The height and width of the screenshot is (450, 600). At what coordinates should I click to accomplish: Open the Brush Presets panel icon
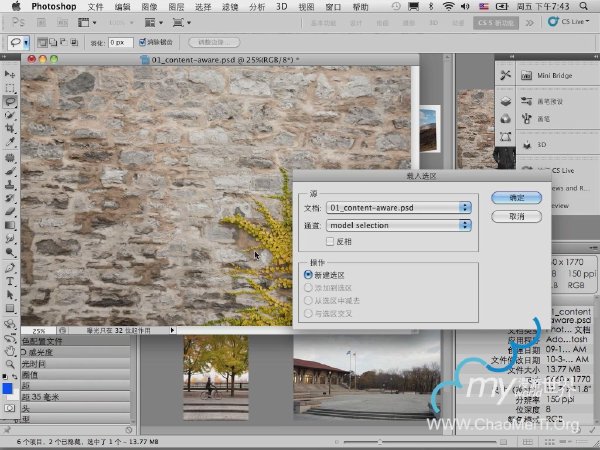pos(527,101)
